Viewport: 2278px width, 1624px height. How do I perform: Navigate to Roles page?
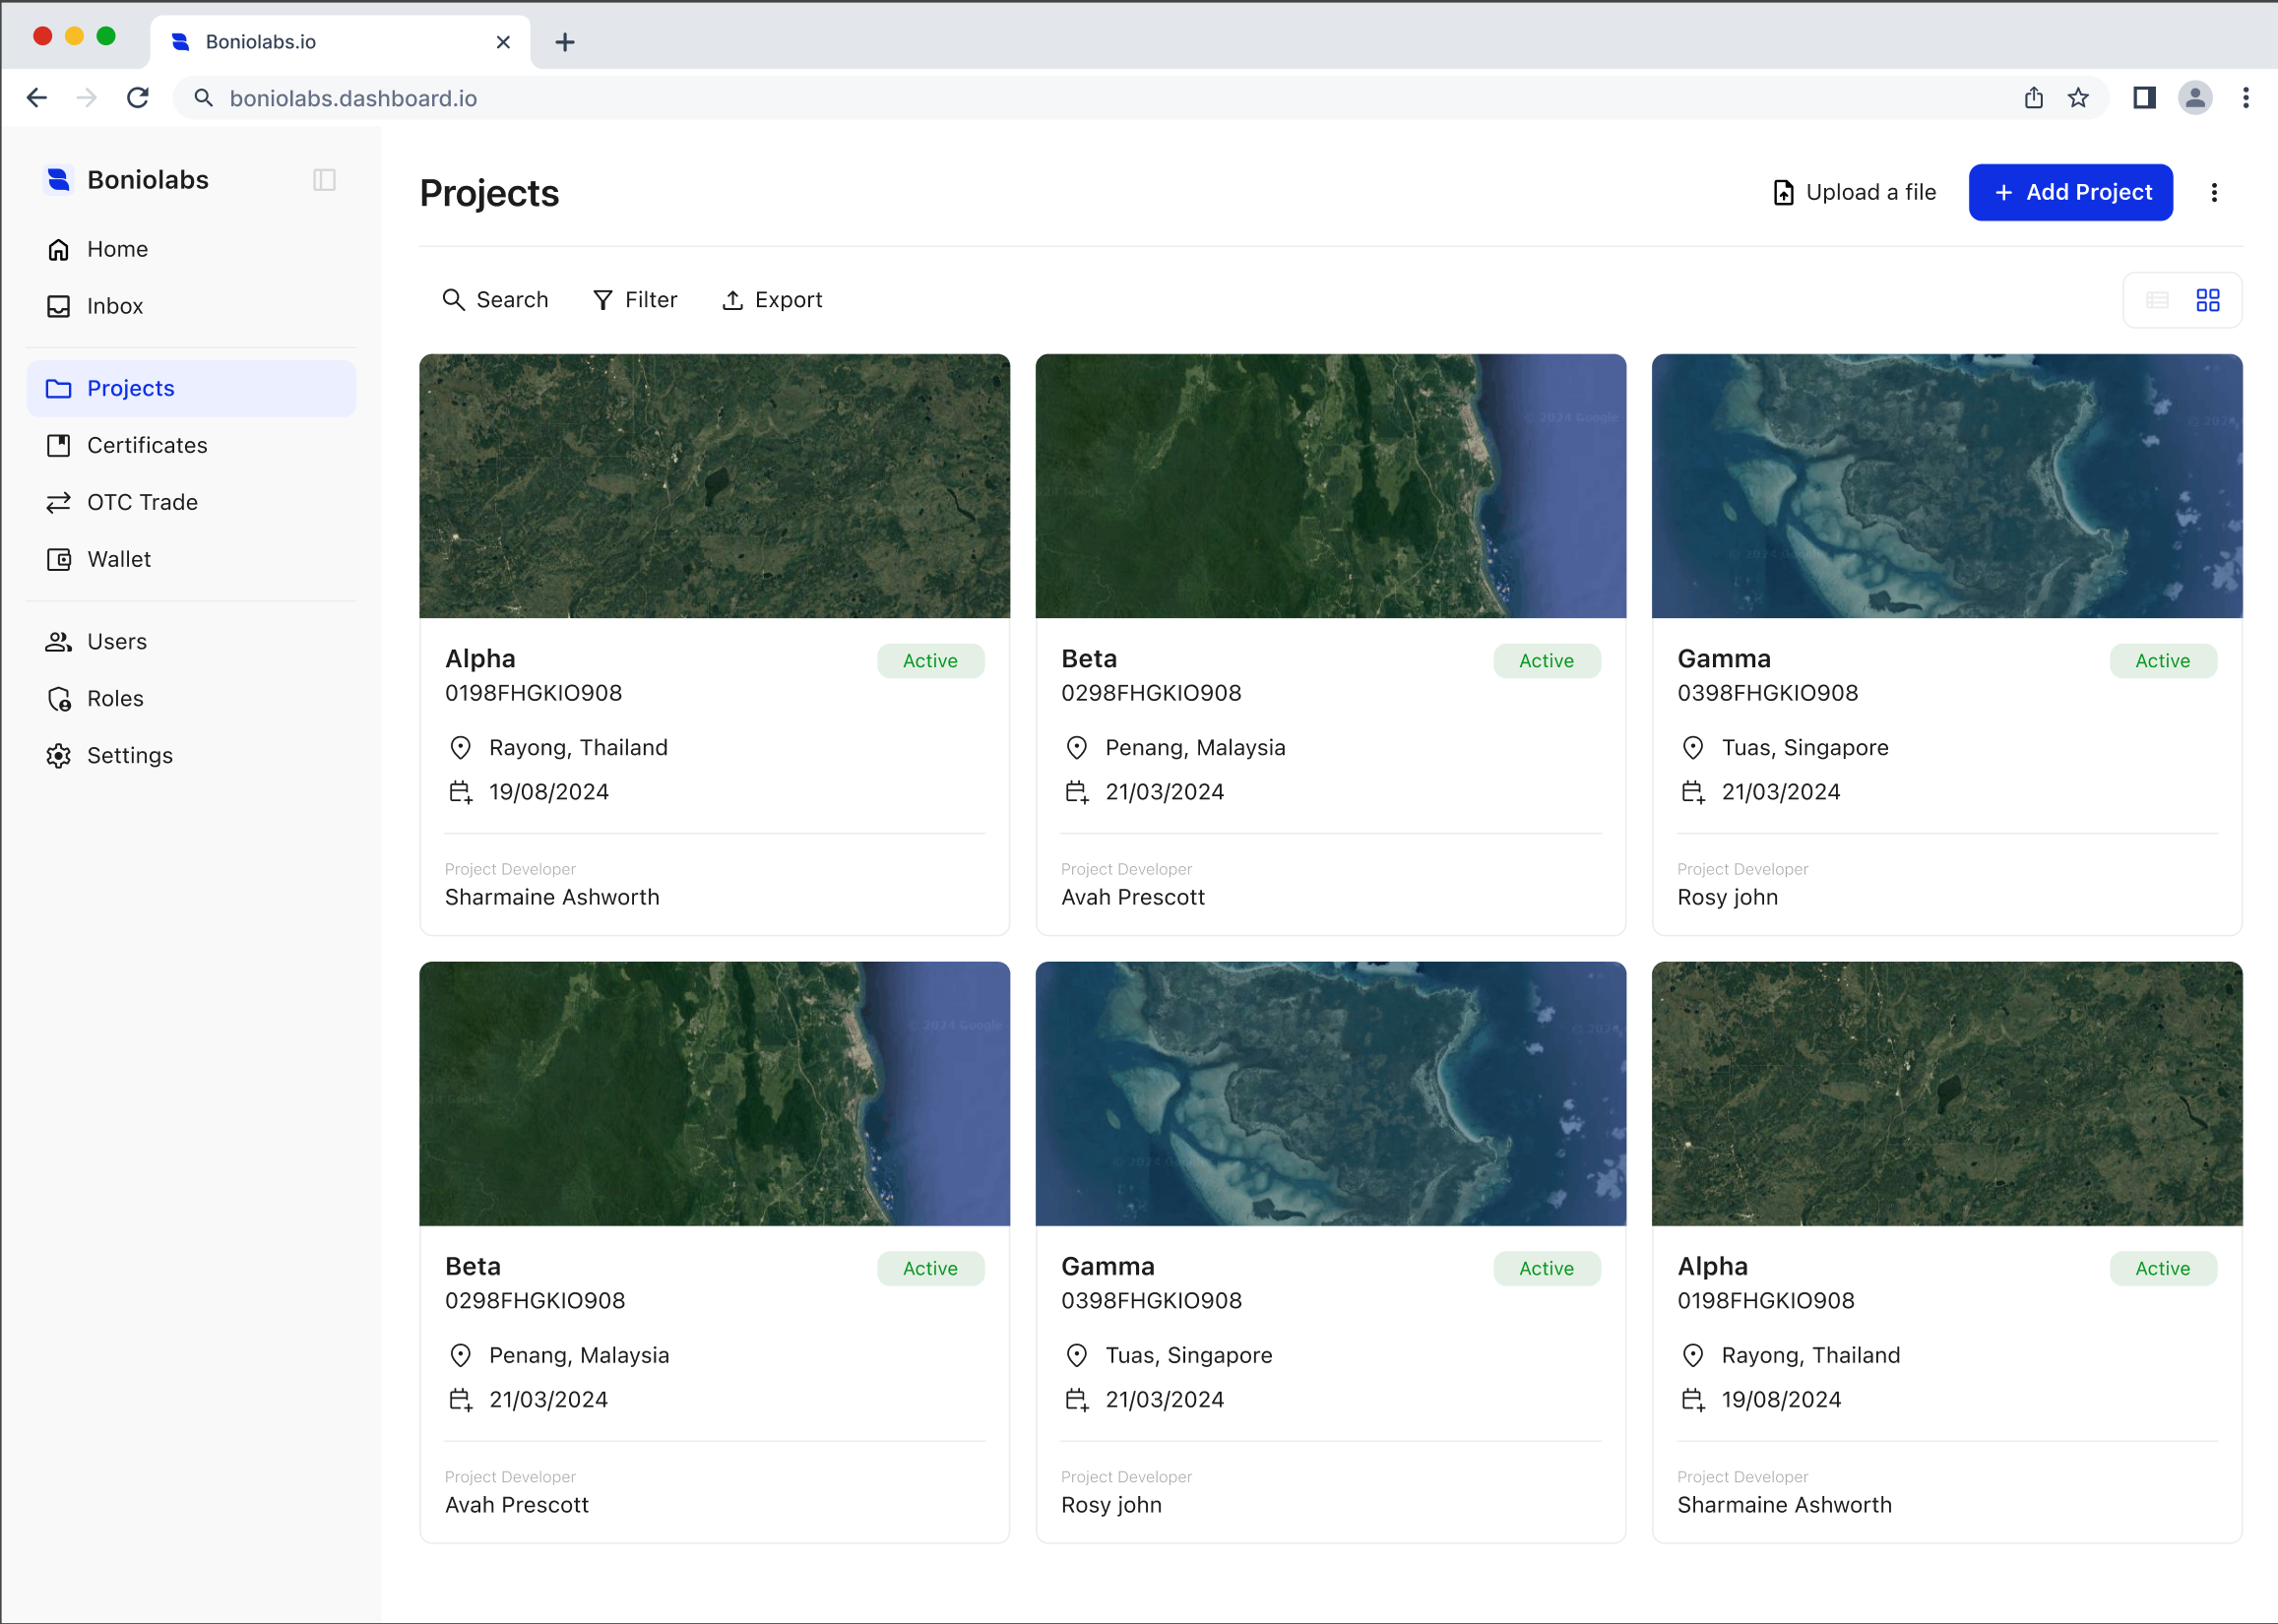pos(115,698)
